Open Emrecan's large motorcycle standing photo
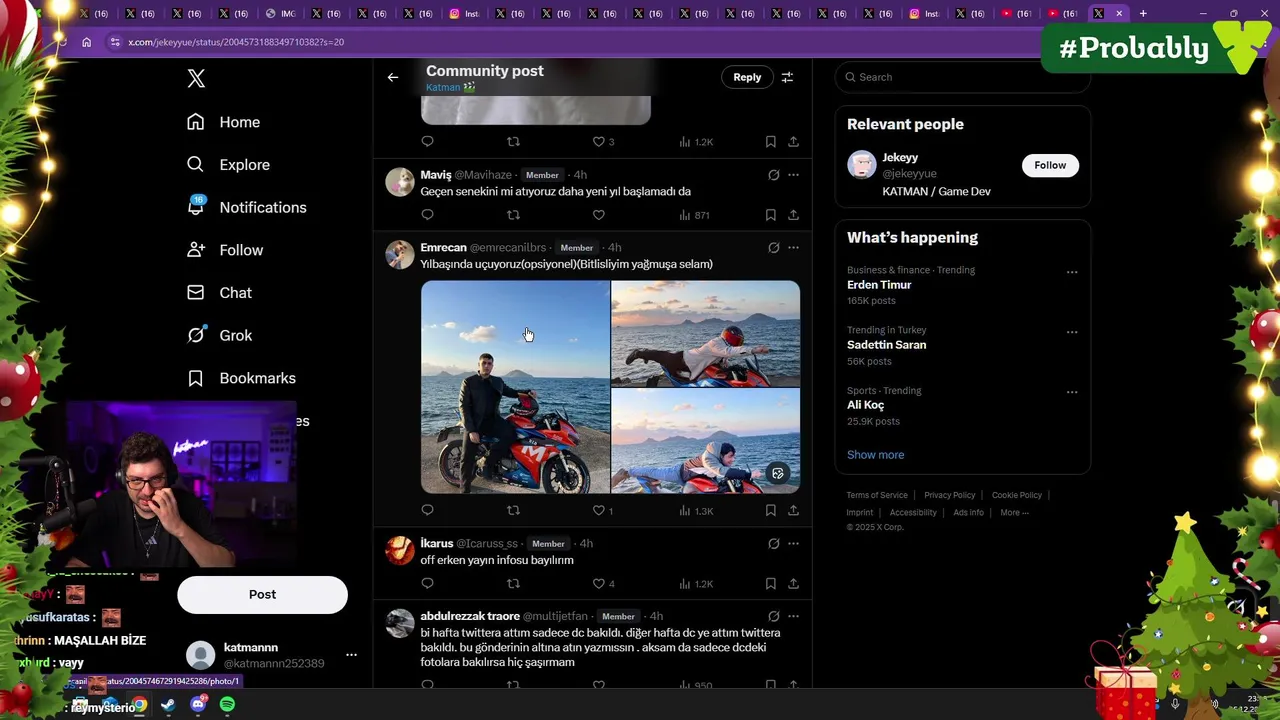Viewport: 1280px width, 720px height. (x=515, y=387)
